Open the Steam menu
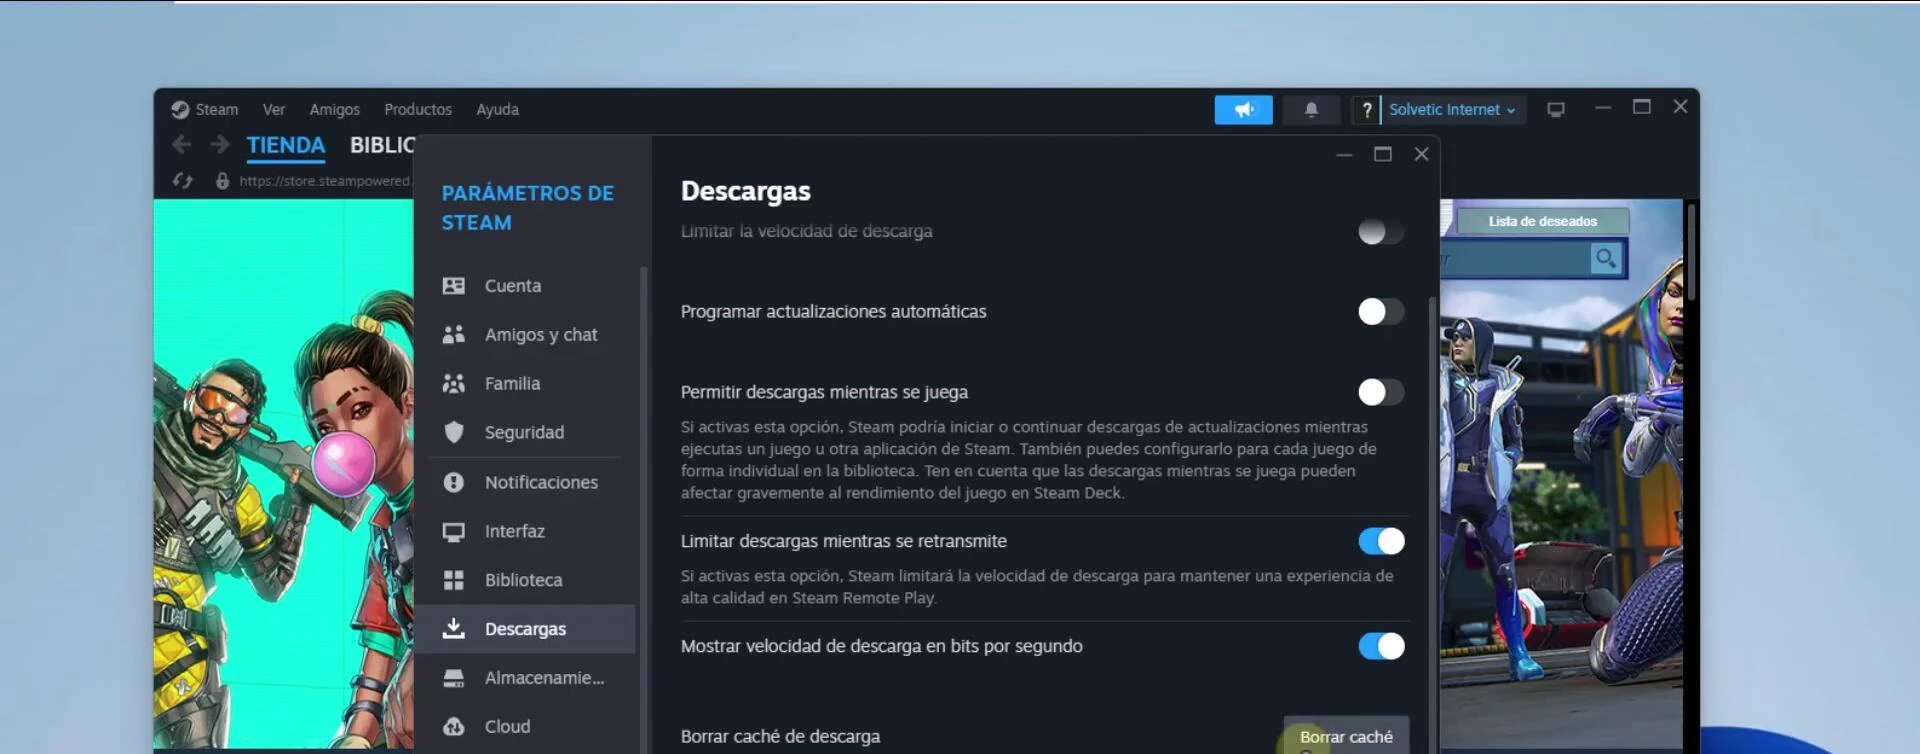 coord(216,110)
